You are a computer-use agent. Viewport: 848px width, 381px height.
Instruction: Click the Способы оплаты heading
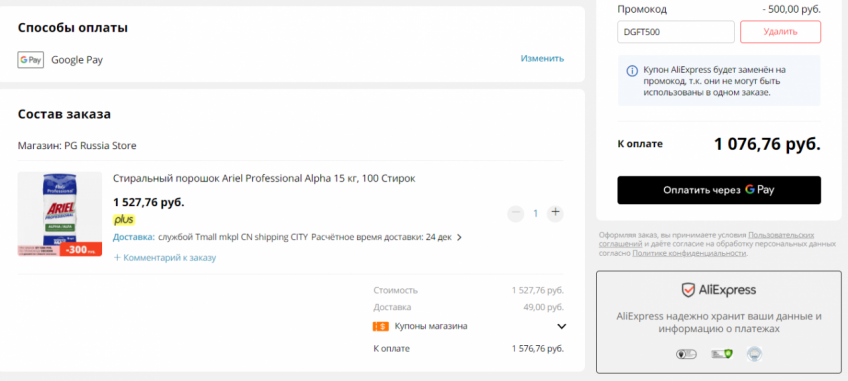pos(73,28)
